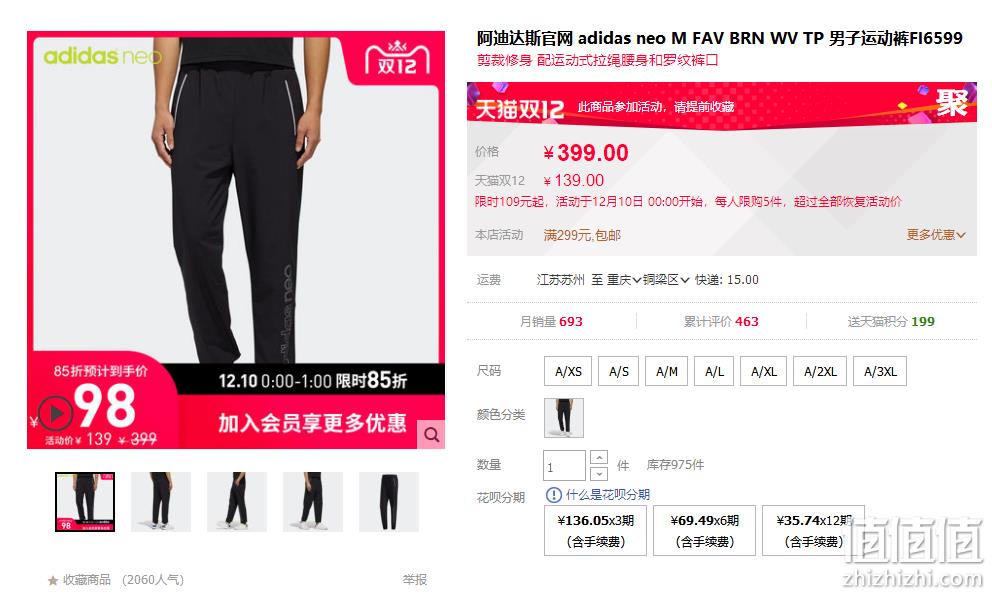
Task: Decrease quantity with the down arrow
Action: click(599, 473)
